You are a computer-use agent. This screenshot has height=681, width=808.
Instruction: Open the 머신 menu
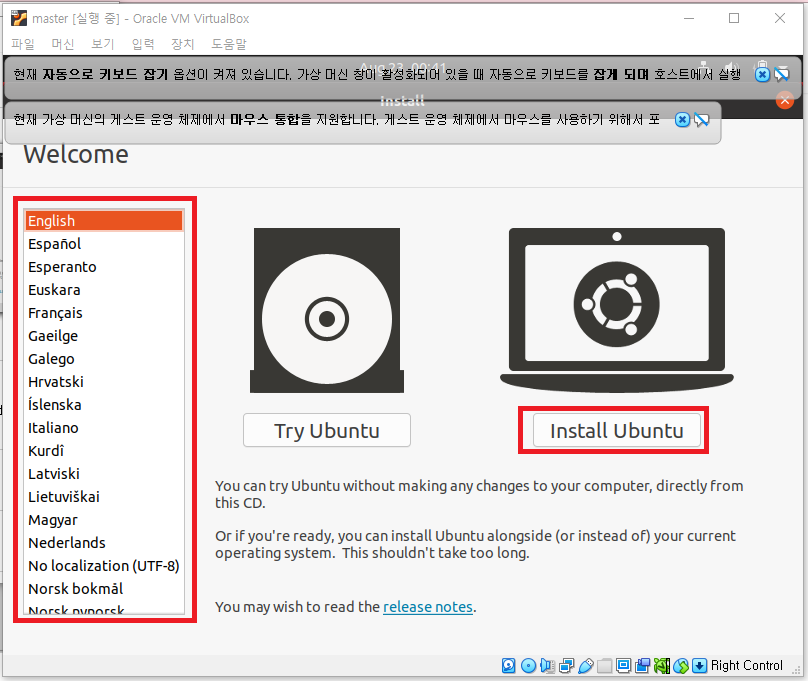(x=63, y=44)
